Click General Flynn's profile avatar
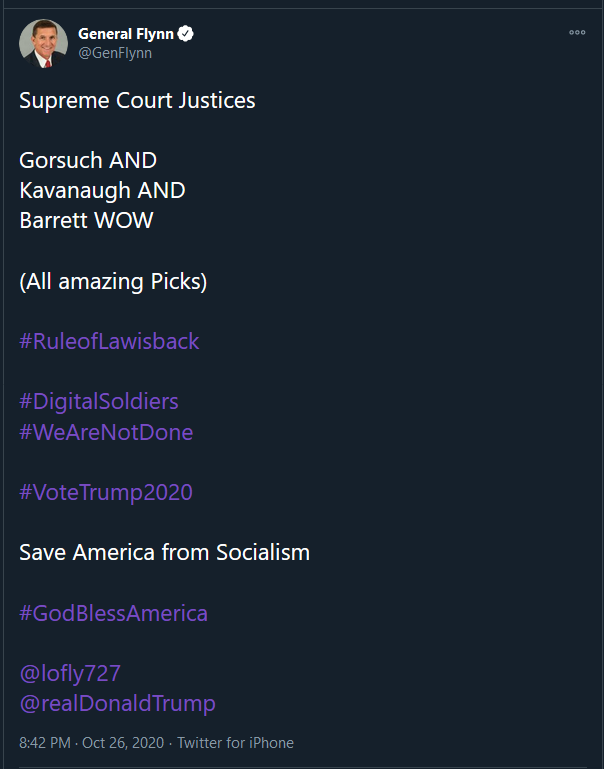 (44, 44)
